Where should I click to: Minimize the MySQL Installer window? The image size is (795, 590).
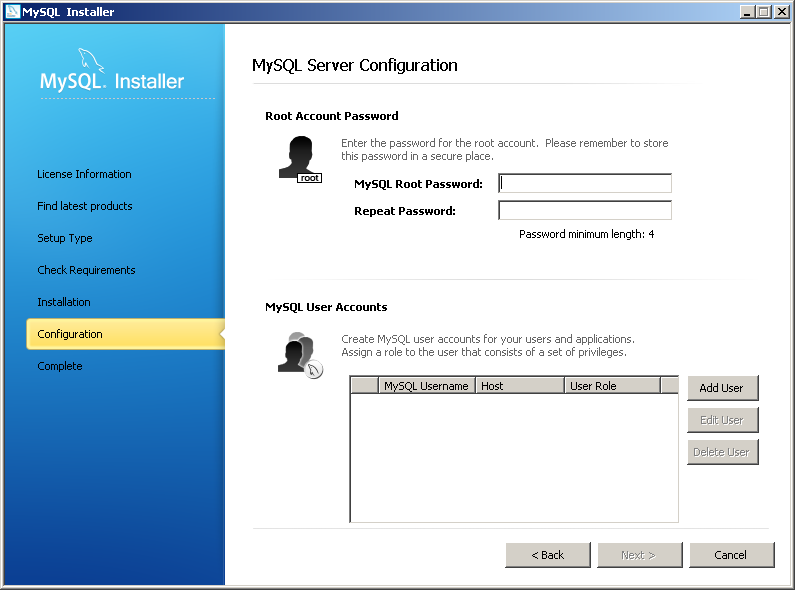(746, 12)
